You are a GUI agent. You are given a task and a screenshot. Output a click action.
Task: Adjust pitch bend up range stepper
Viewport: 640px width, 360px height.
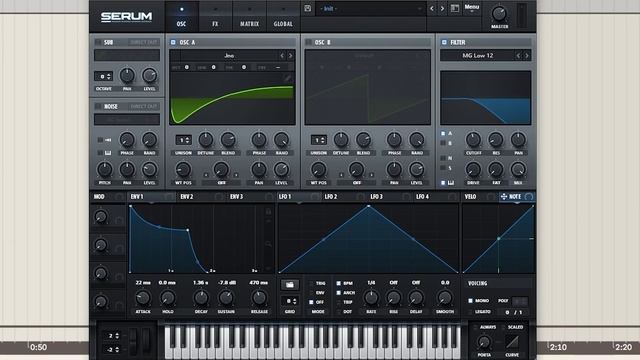click(111, 336)
